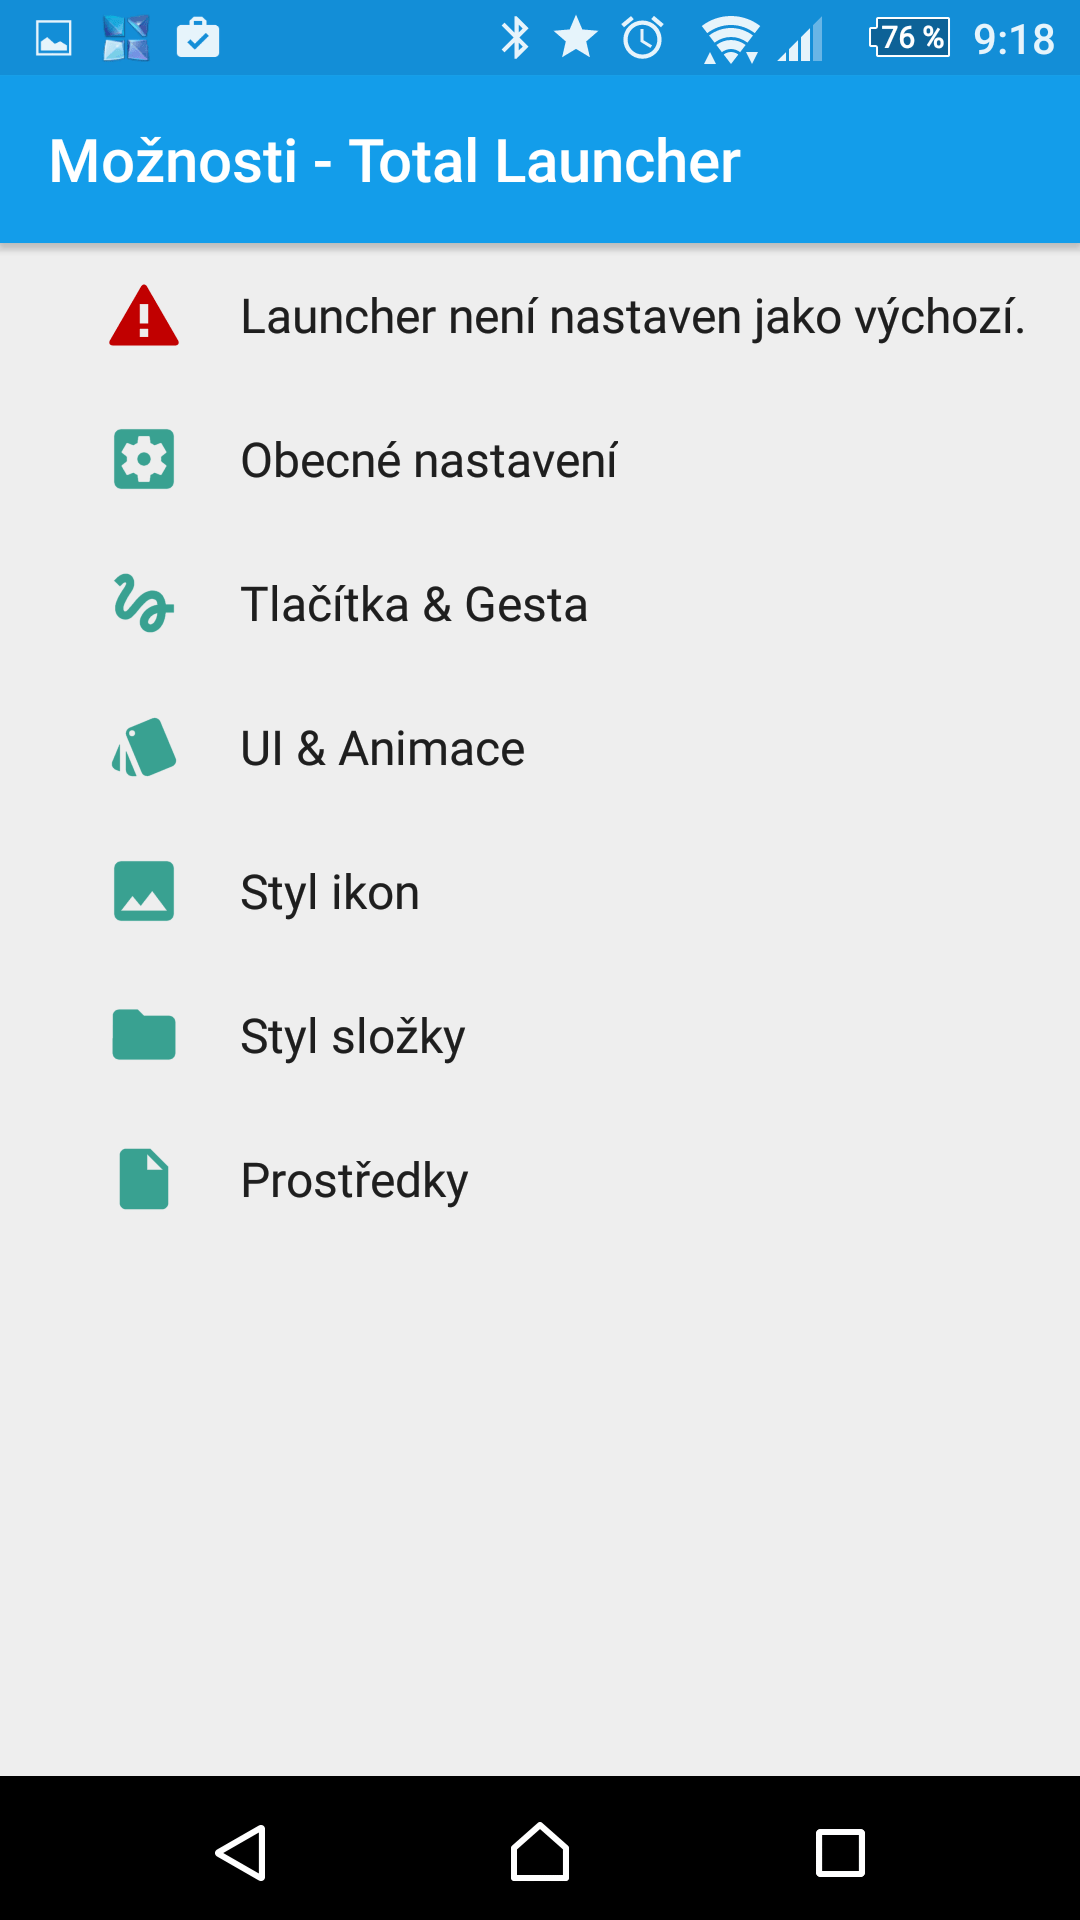1080x1920 pixels.
Task: Open the Prostředky section
Action: coord(354,1181)
